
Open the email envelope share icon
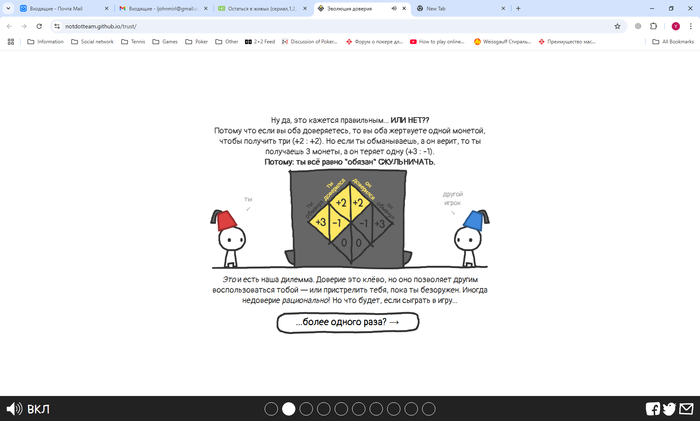pos(686,408)
